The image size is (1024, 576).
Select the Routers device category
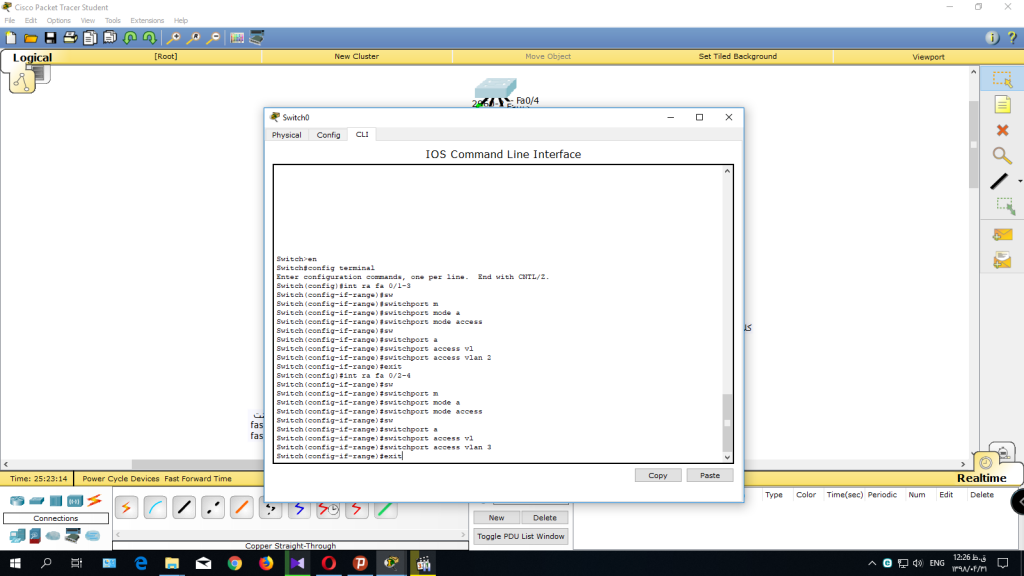click(17, 501)
